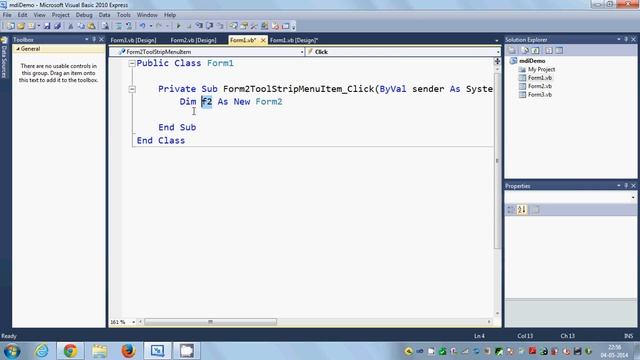Collapse the Public Class Form1 region

(132, 63)
